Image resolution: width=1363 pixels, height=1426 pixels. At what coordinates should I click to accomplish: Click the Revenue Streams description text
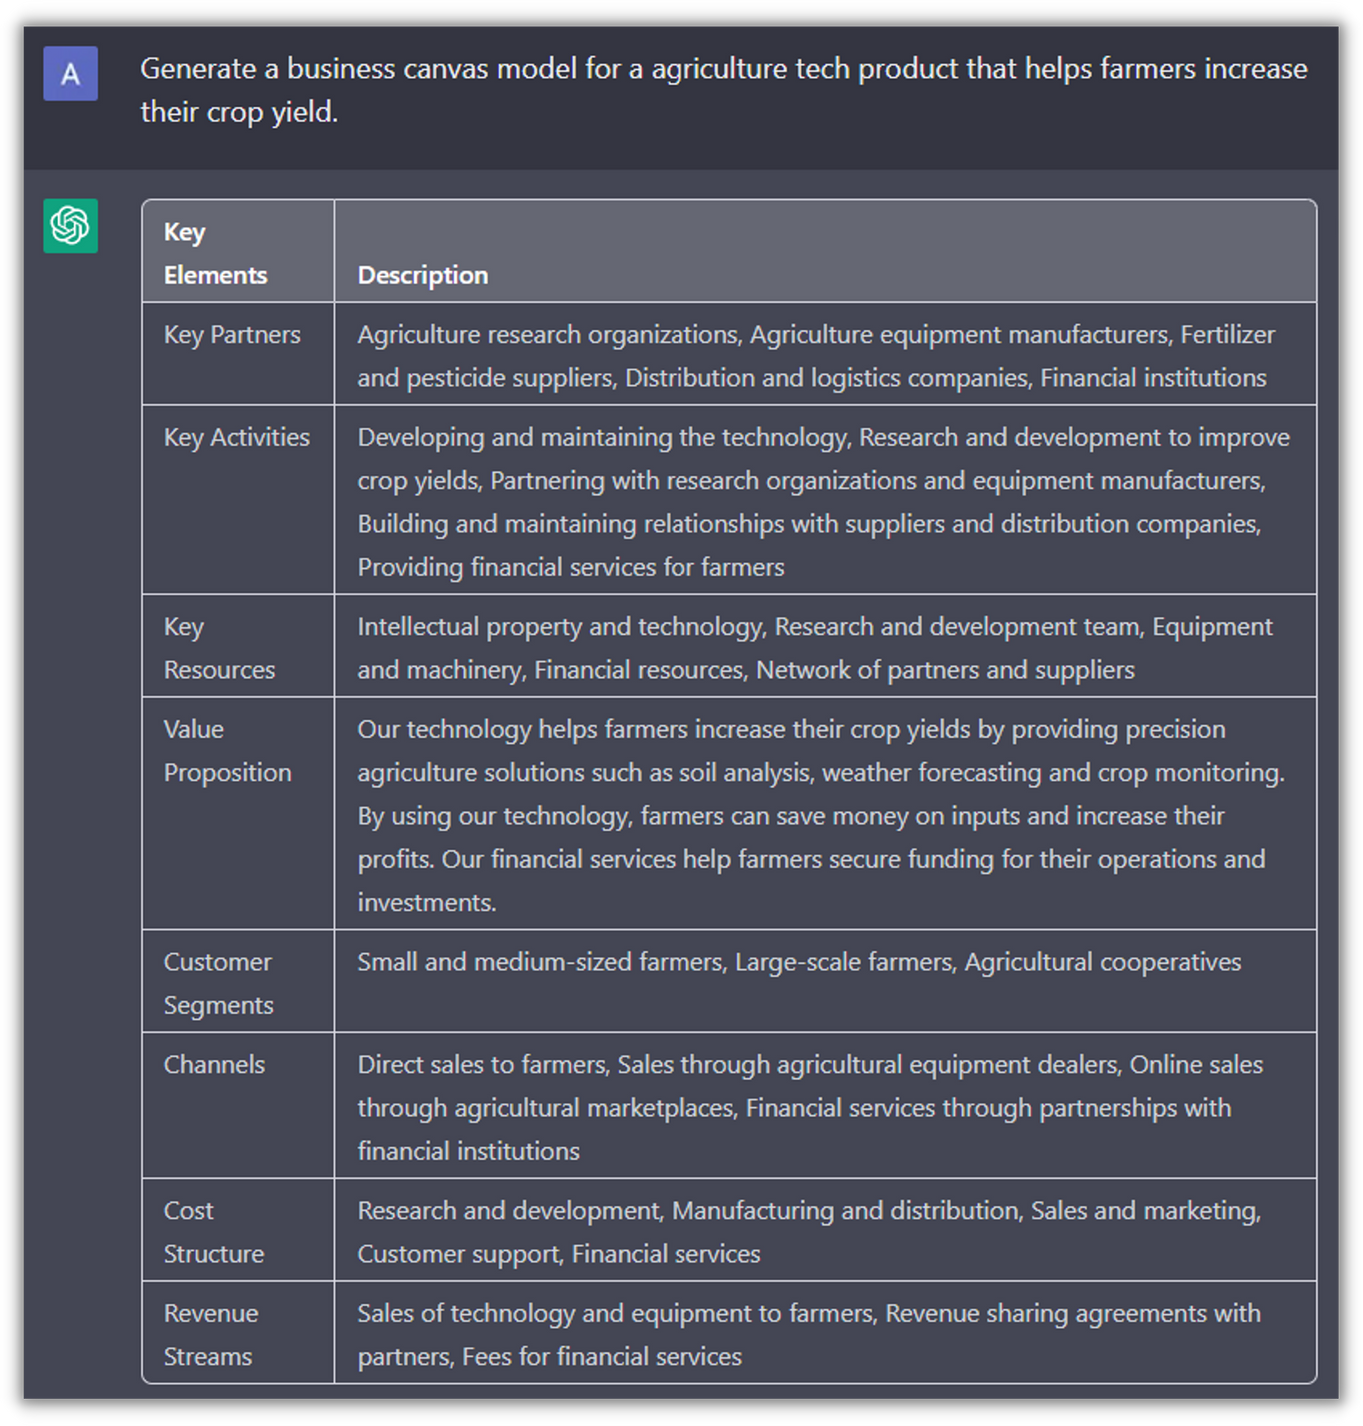(x=808, y=1335)
